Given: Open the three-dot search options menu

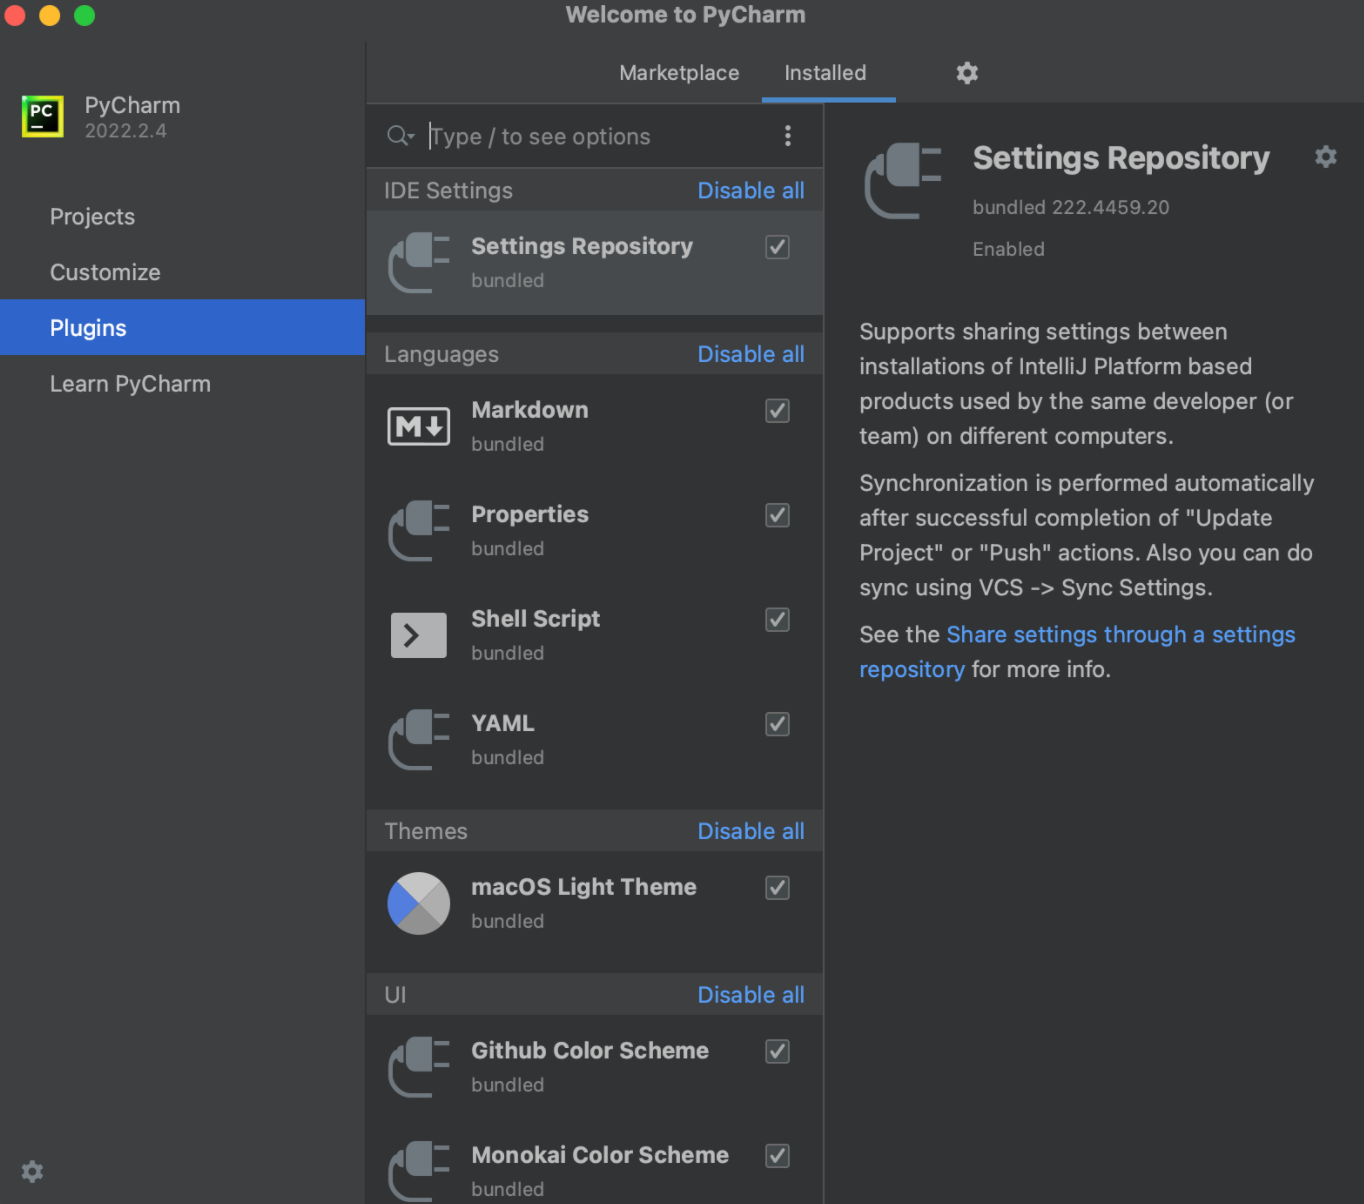Looking at the screenshot, I should (788, 136).
